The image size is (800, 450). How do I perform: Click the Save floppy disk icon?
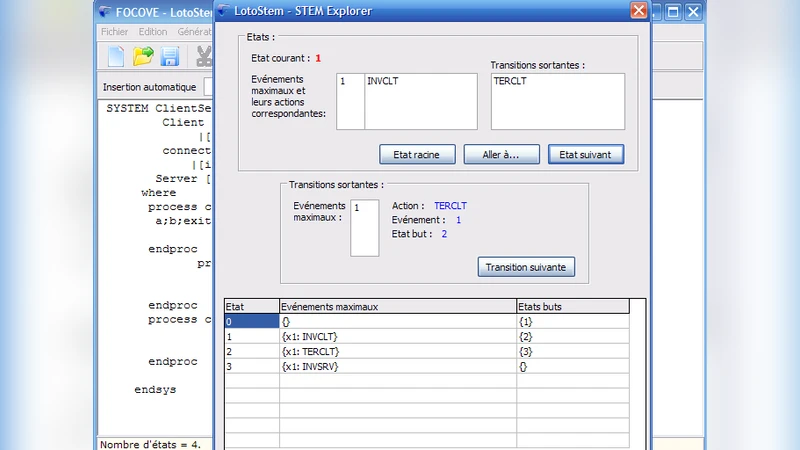pos(170,56)
